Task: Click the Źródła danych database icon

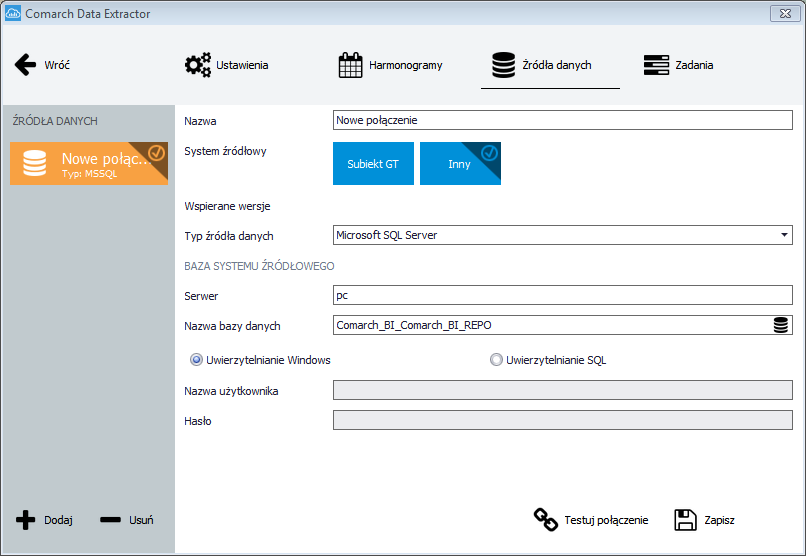Action: 503,65
